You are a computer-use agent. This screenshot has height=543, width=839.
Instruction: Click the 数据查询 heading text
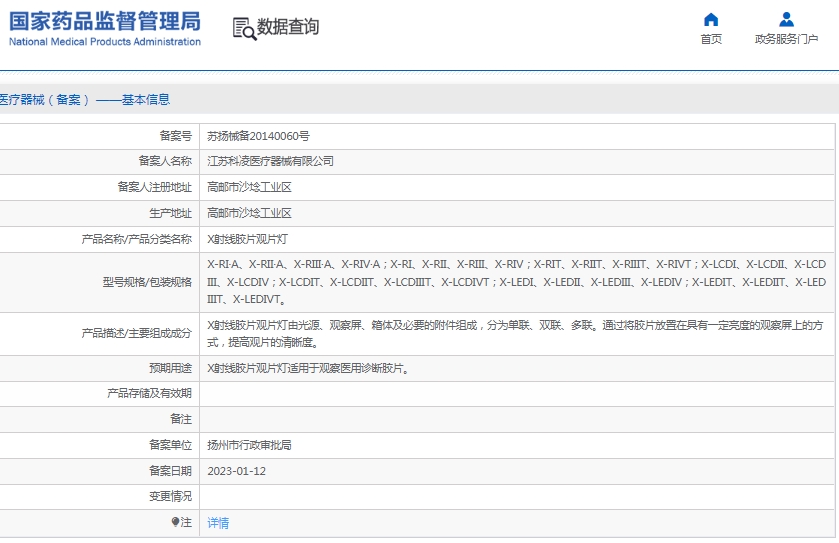pyautogui.click(x=288, y=26)
